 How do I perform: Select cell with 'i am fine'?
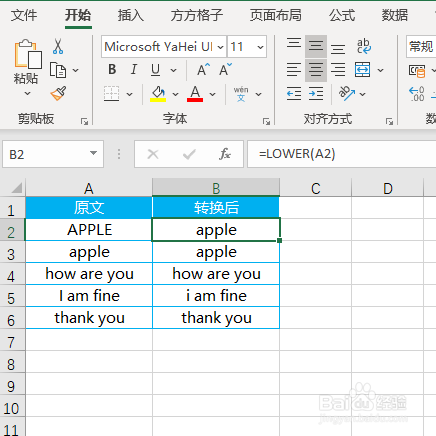click(216, 296)
